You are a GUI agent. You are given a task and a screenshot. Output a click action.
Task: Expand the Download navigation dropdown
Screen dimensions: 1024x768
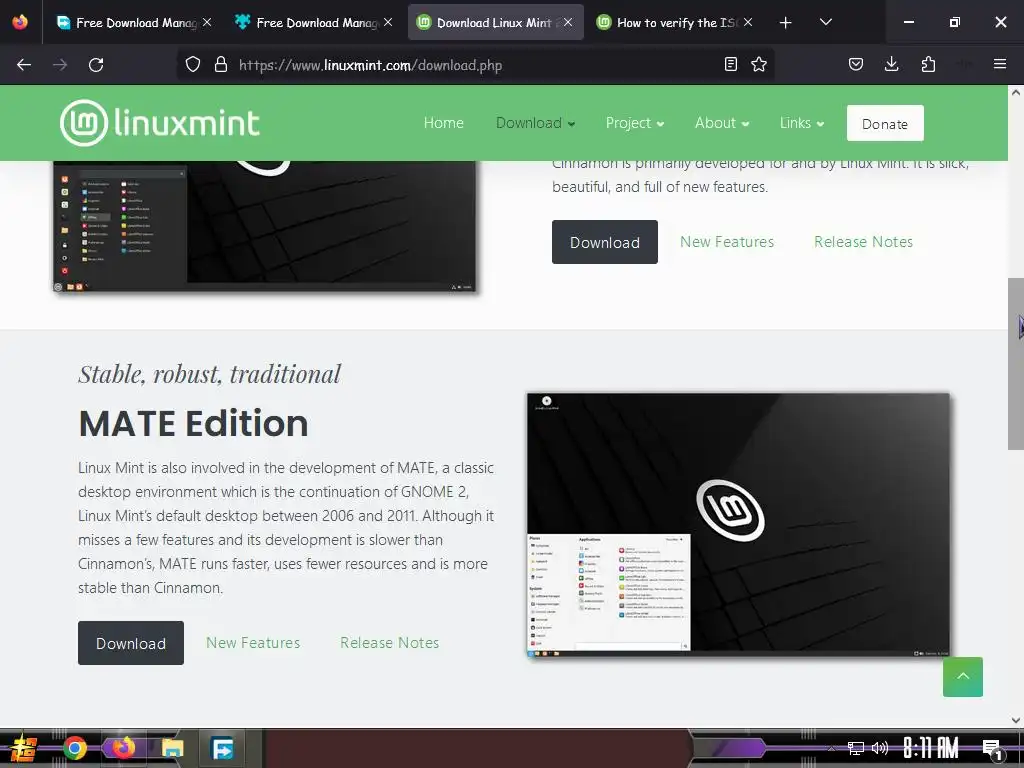click(536, 123)
